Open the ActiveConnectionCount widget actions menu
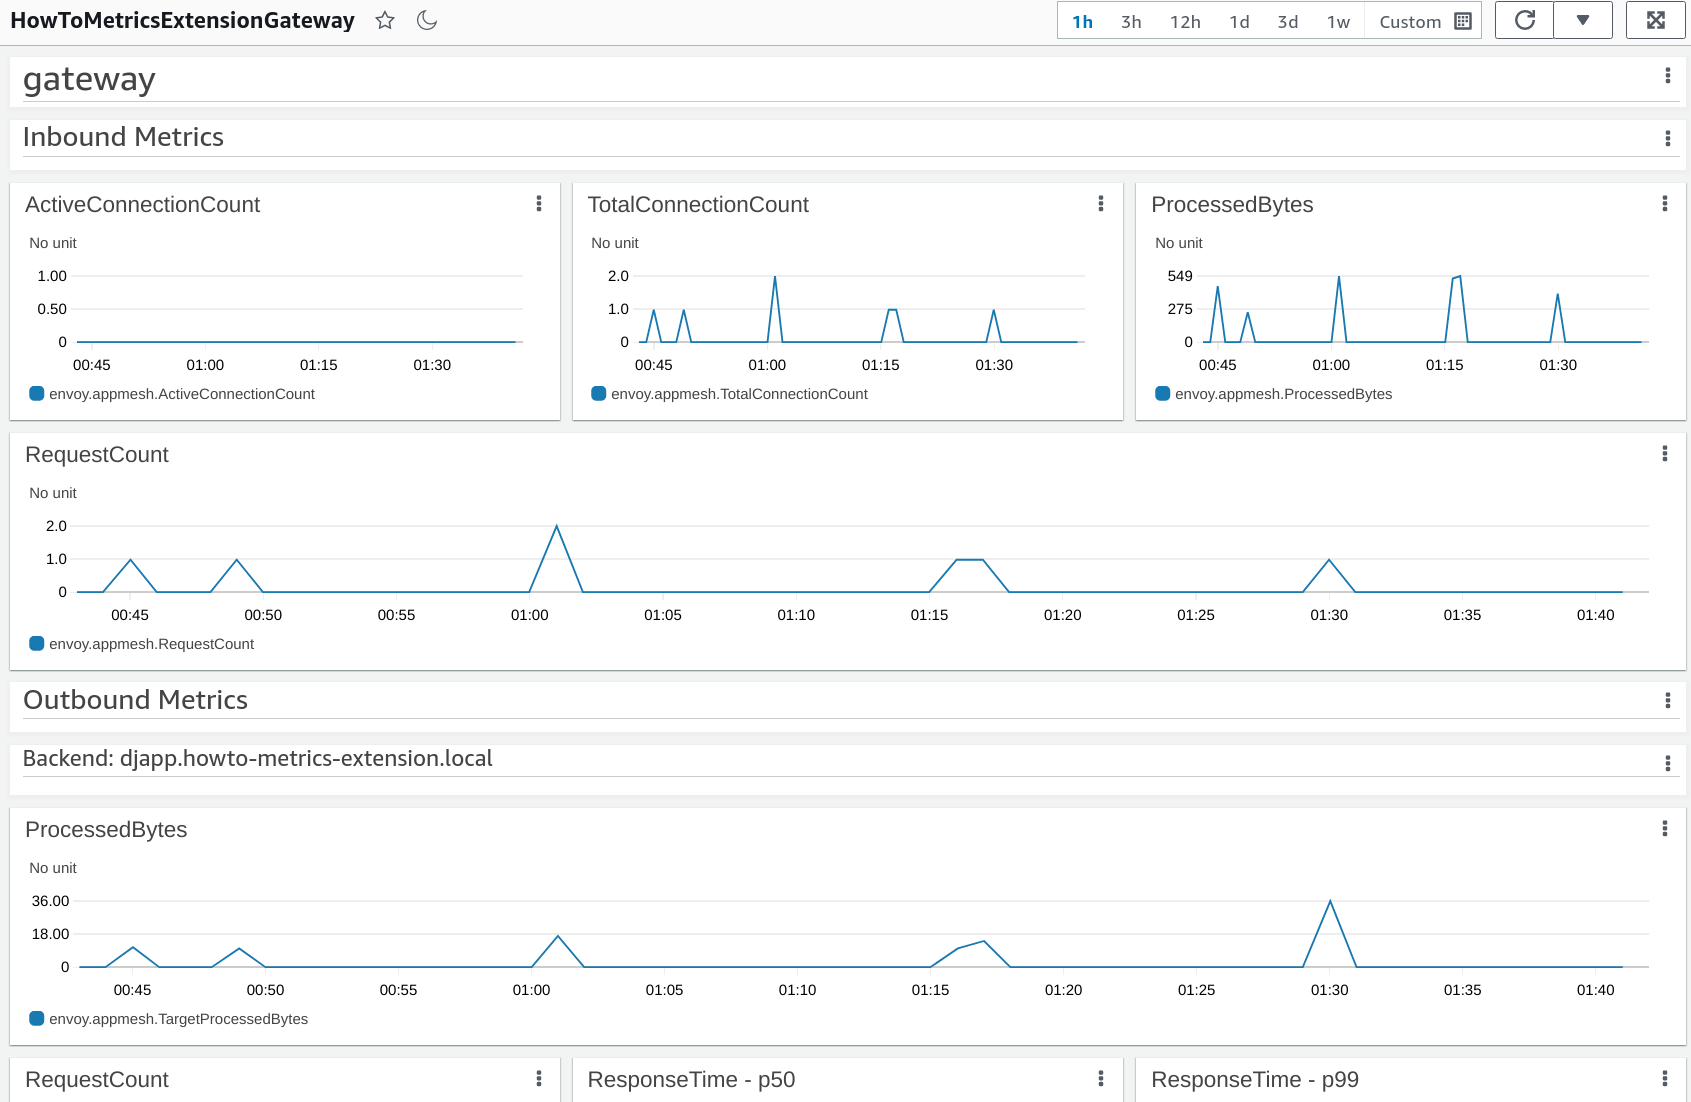1691x1102 pixels. [x=539, y=204]
